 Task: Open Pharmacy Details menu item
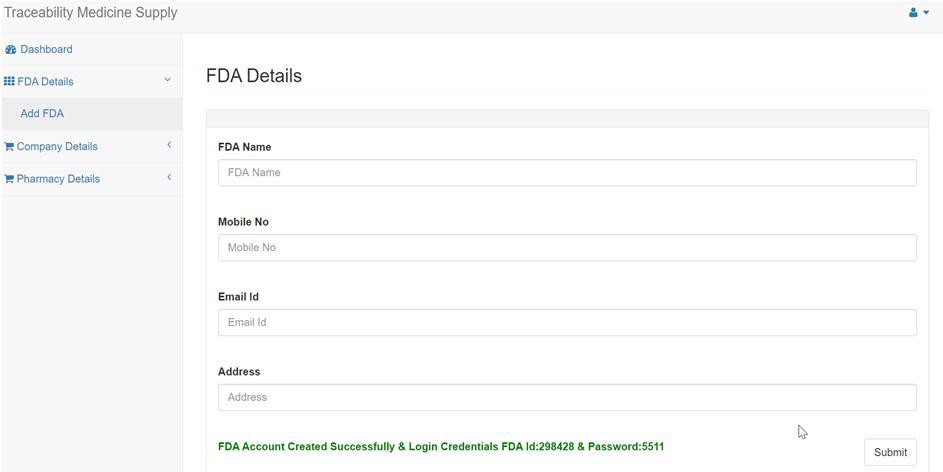[91, 179]
